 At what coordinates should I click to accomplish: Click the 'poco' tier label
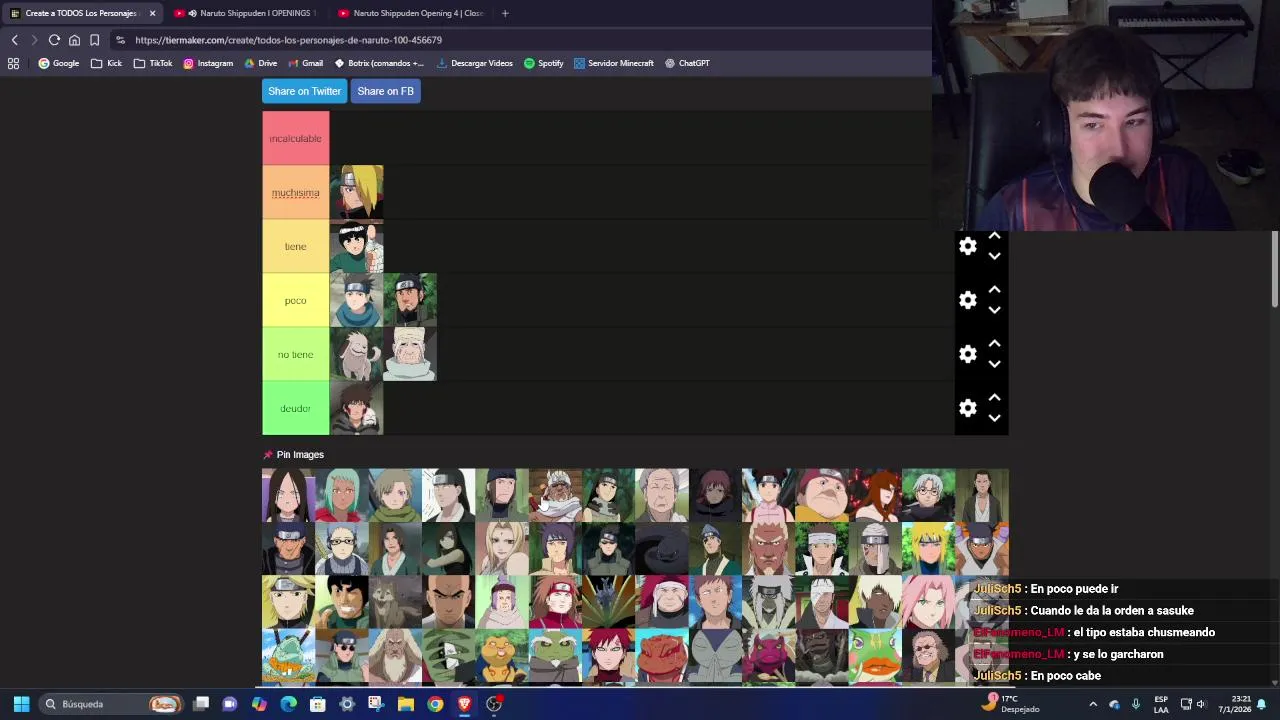pyautogui.click(x=295, y=300)
